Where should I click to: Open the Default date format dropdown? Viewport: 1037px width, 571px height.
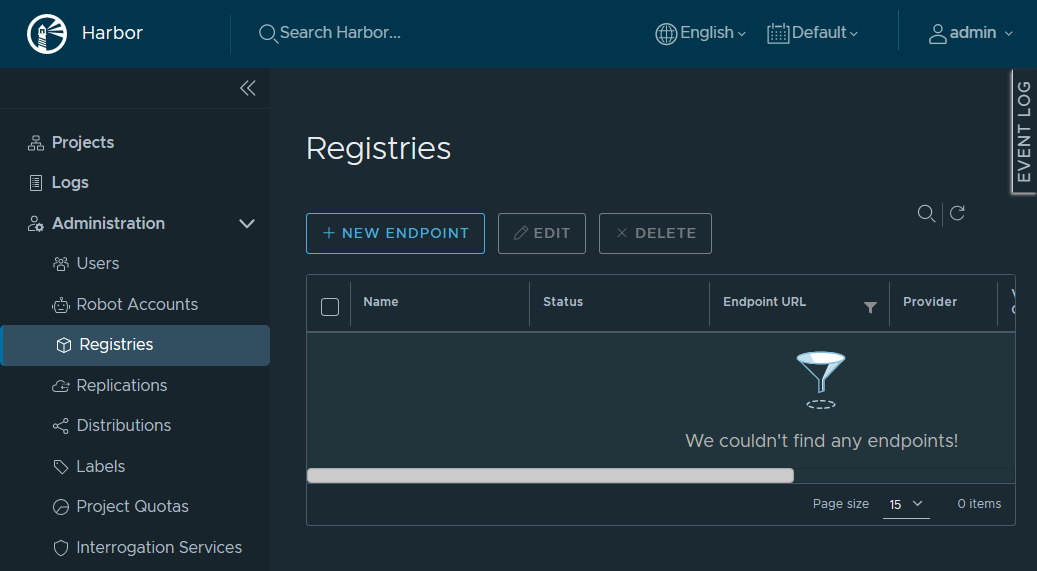(813, 33)
